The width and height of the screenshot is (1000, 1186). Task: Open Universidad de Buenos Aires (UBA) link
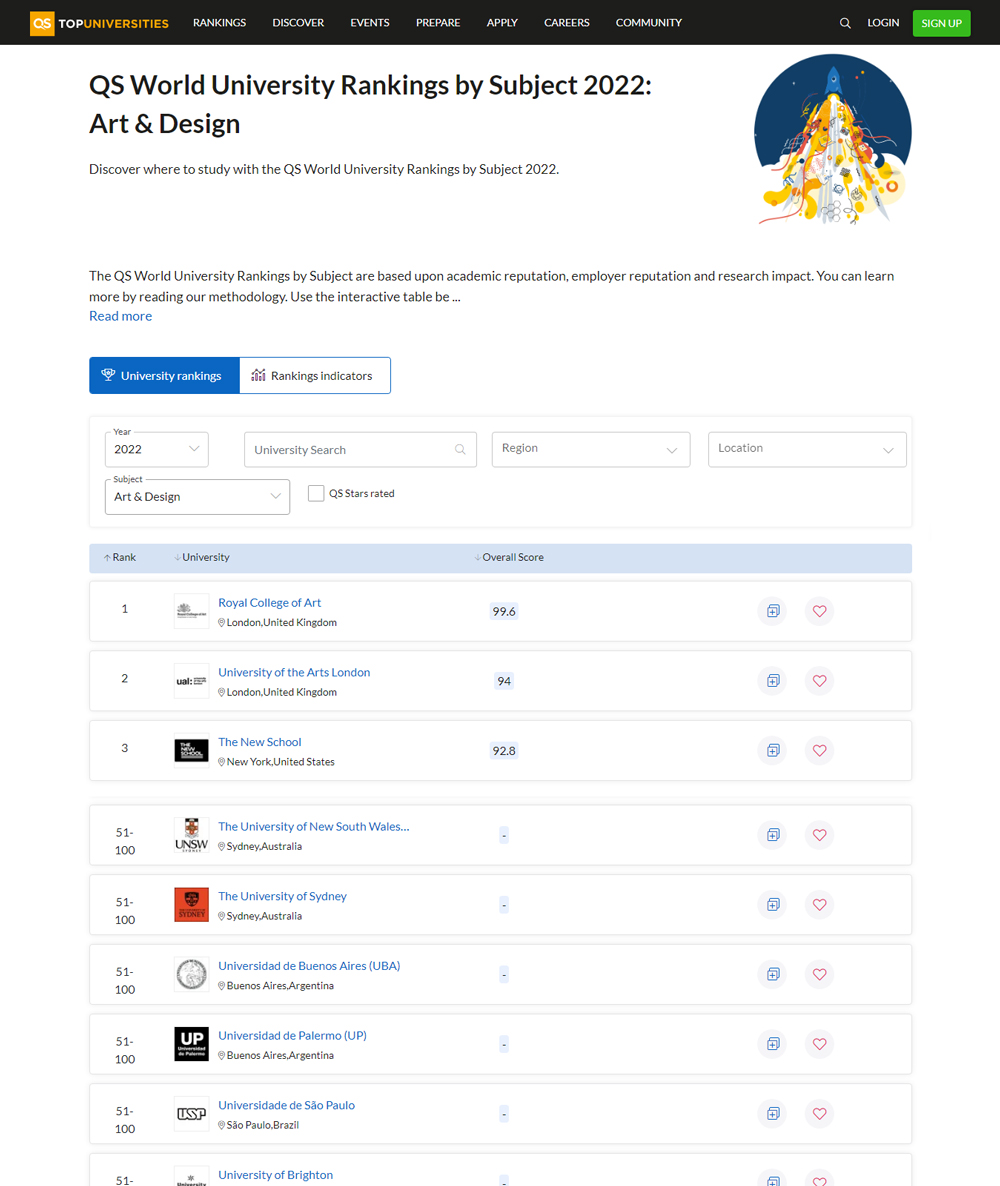pyautogui.click(x=309, y=966)
